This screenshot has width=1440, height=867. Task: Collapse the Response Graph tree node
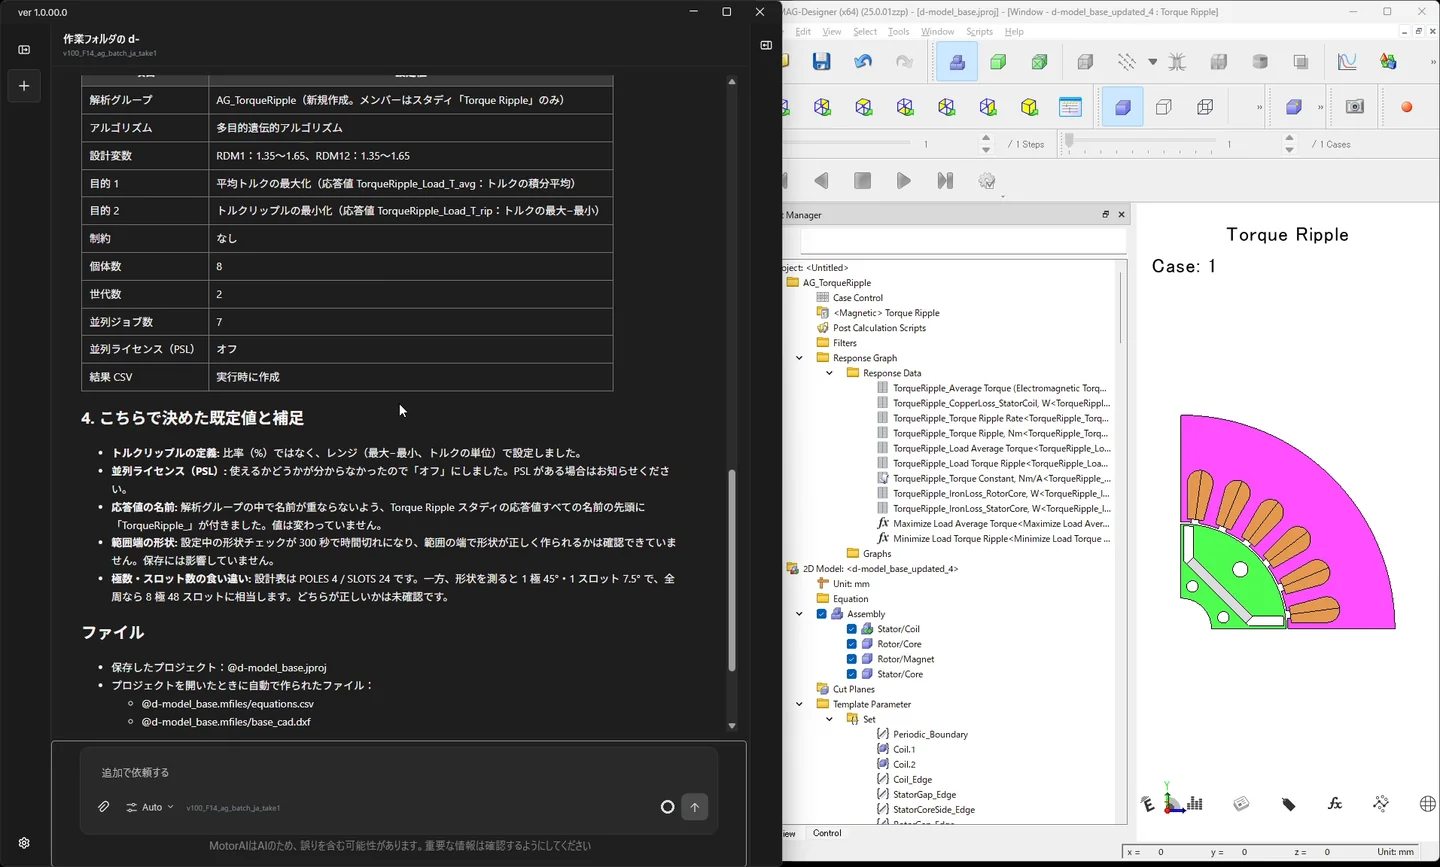coord(799,358)
